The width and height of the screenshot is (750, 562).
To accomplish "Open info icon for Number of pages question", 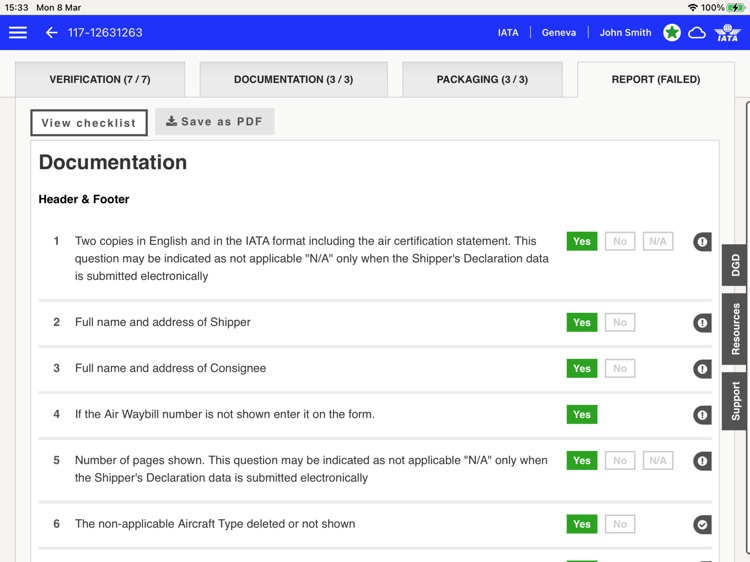I will point(702,461).
